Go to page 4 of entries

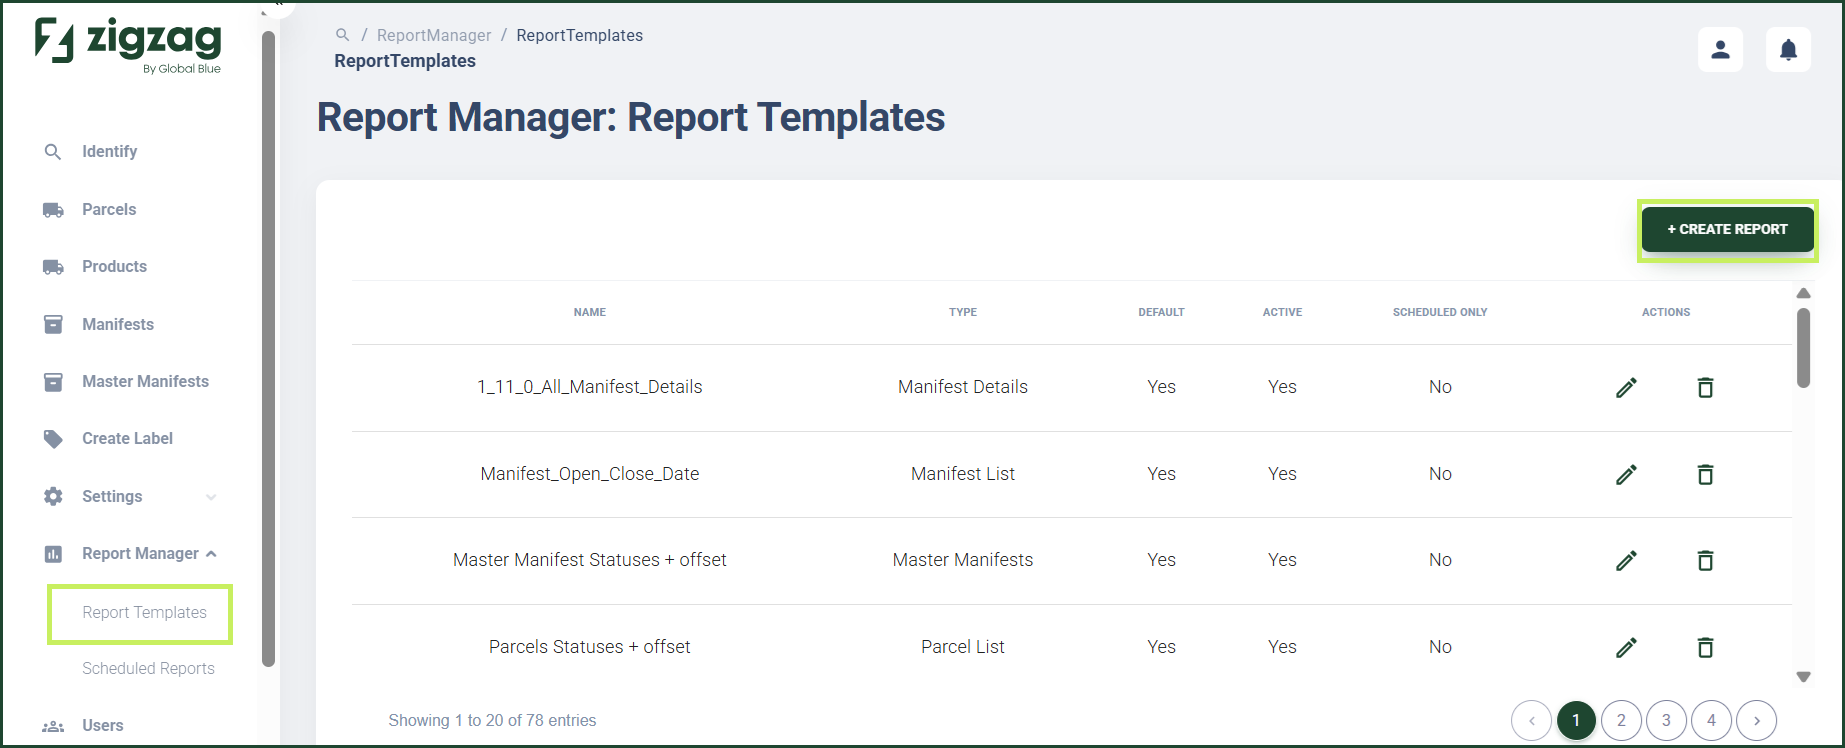pos(1711,720)
